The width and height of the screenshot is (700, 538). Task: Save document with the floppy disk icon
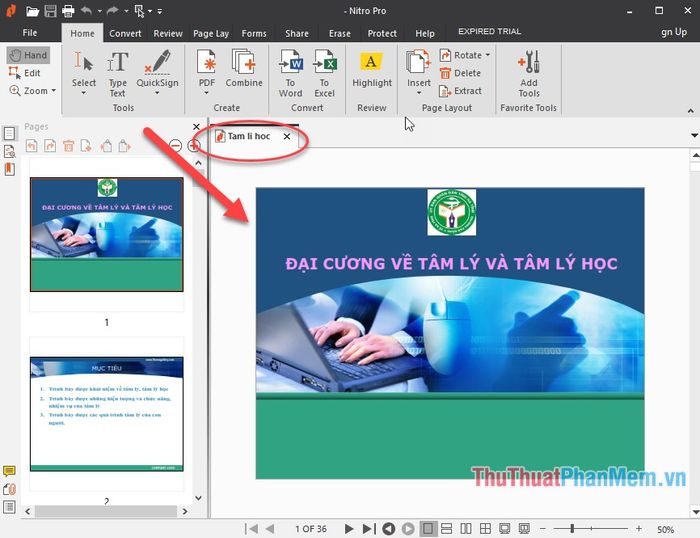point(50,11)
